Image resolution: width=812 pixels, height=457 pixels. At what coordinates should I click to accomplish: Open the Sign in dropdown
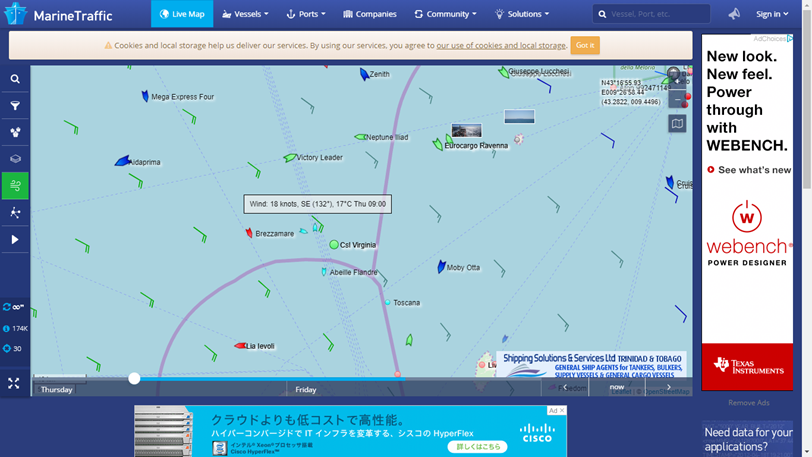tap(772, 14)
